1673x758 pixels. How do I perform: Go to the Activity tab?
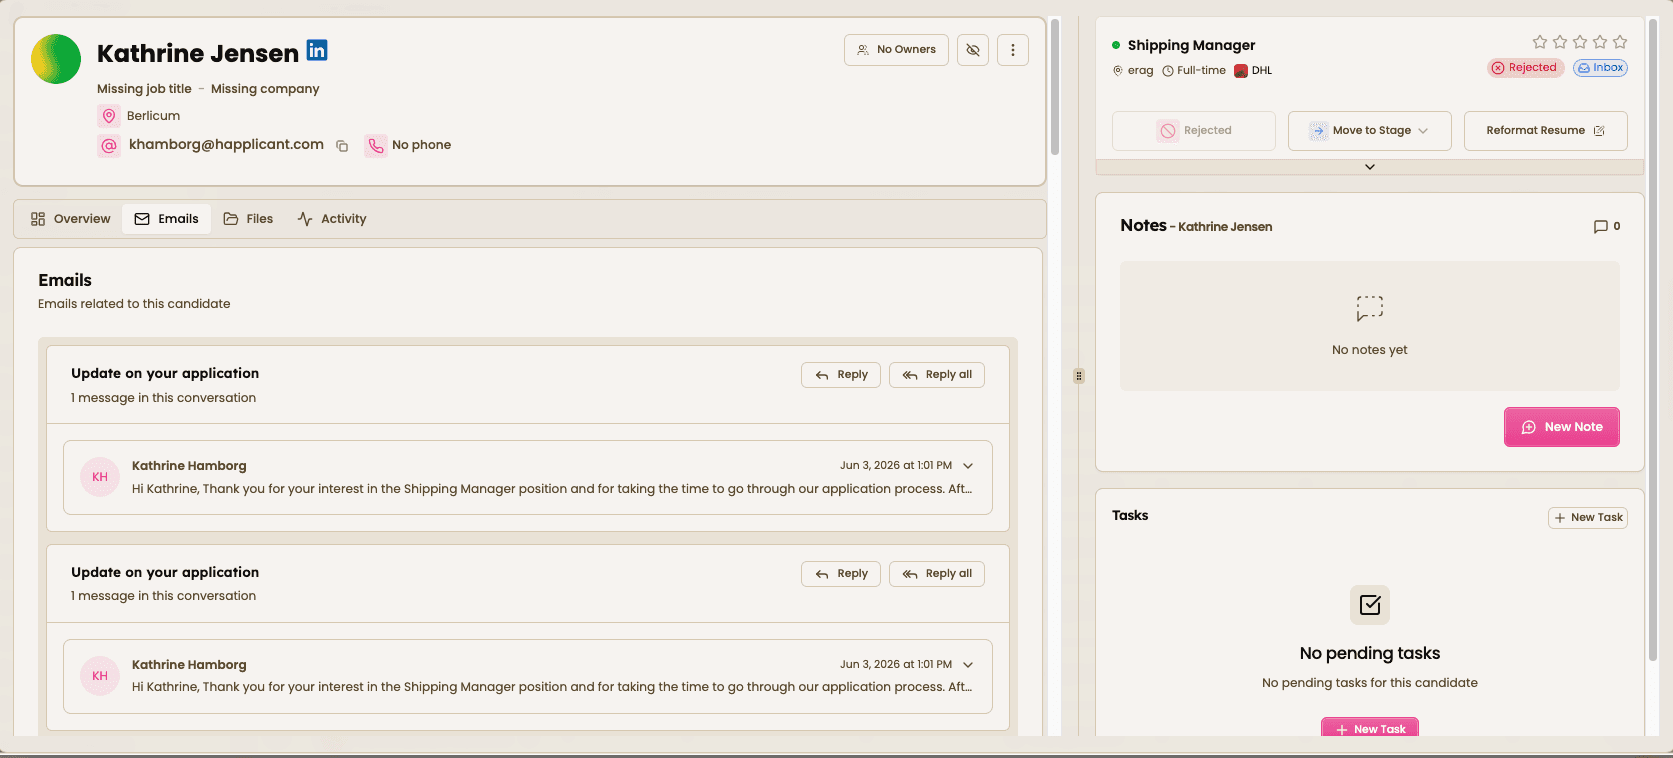(x=332, y=219)
